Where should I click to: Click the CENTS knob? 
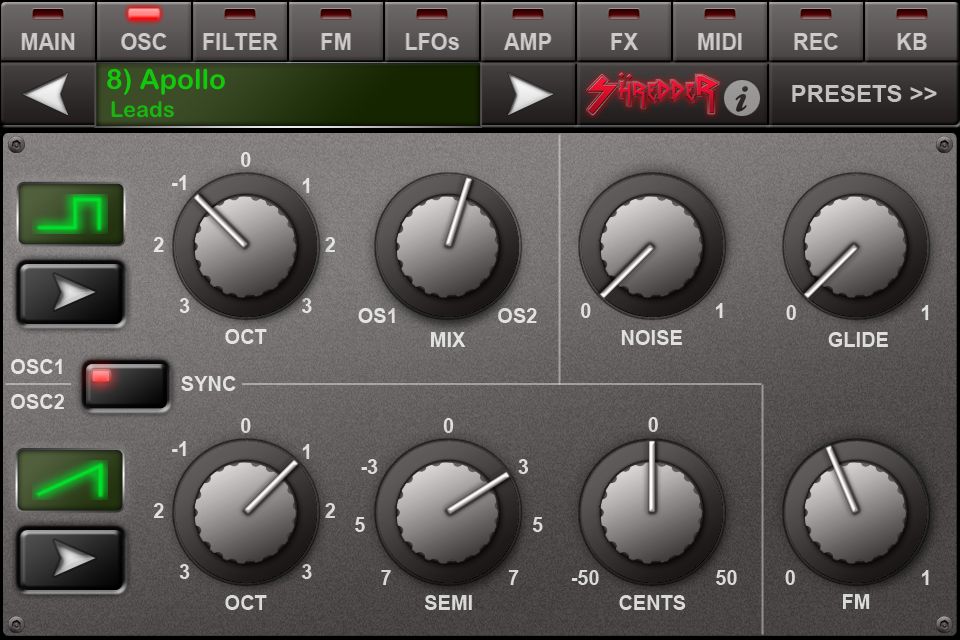tap(652, 512)
